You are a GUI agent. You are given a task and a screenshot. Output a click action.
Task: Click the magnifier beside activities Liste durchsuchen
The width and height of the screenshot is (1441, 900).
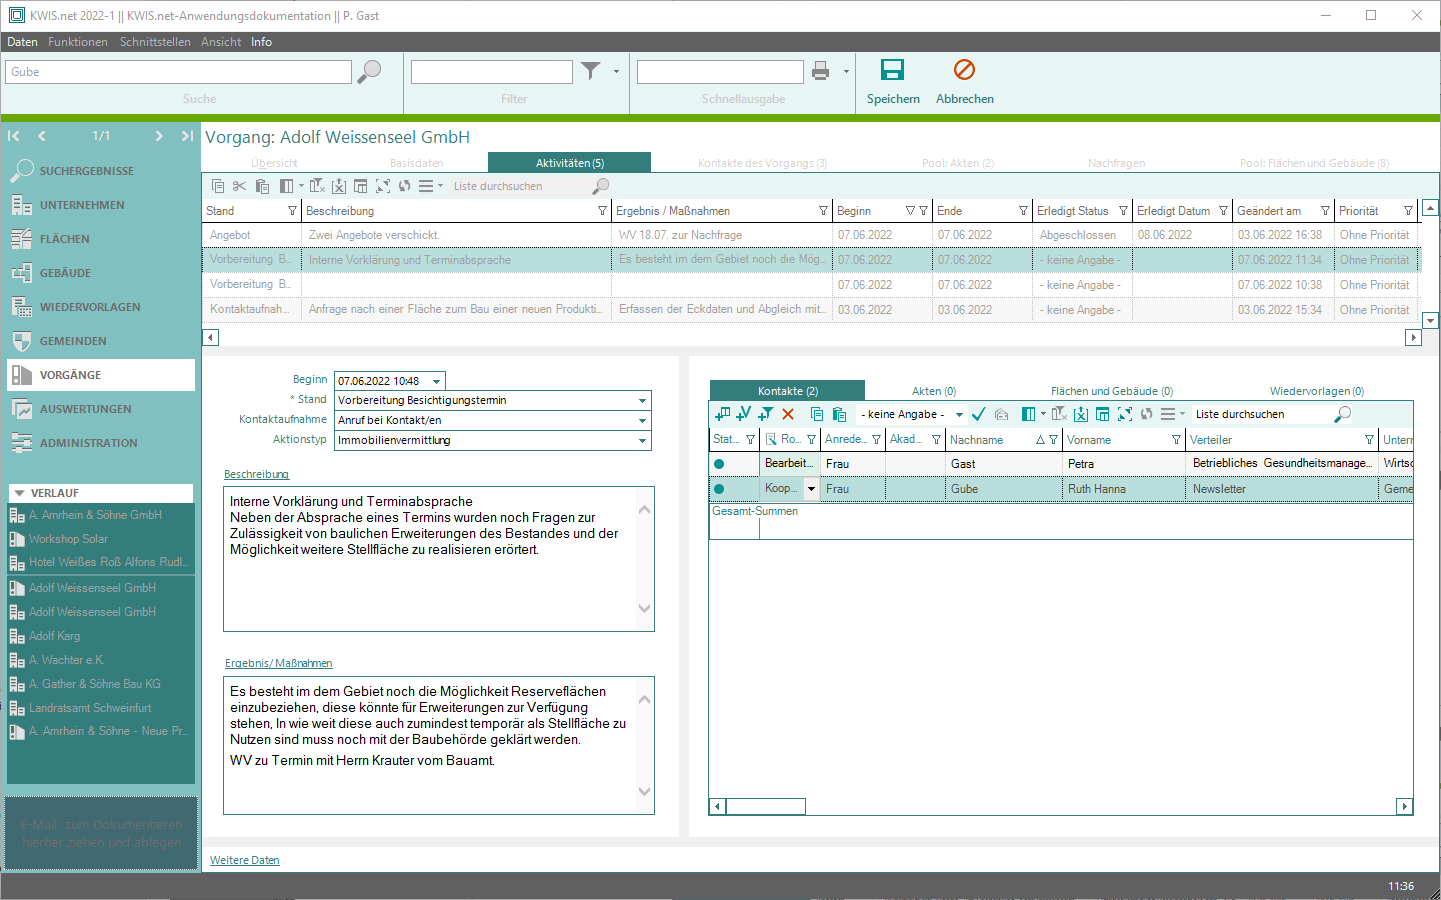(600, 186)
